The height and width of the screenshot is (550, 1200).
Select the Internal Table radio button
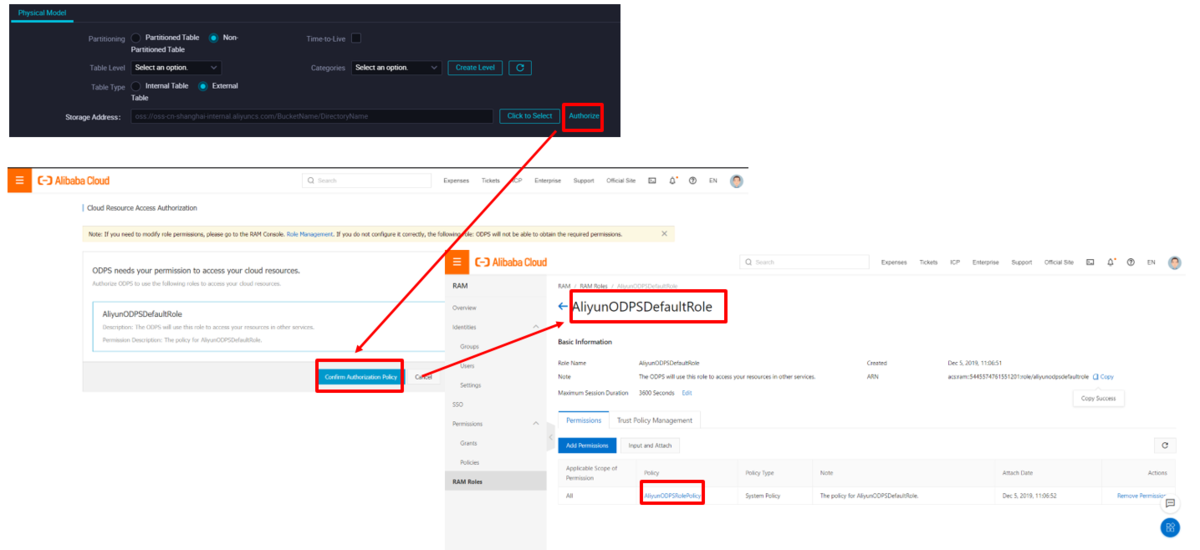click(136, 86)
